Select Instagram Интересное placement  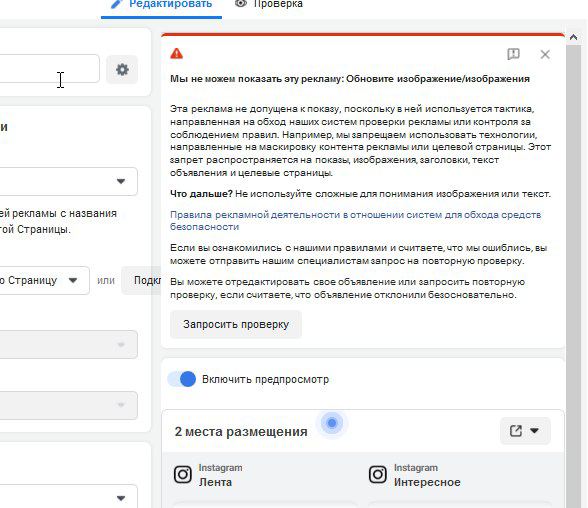pyautogui.click(x=414, y=475)
